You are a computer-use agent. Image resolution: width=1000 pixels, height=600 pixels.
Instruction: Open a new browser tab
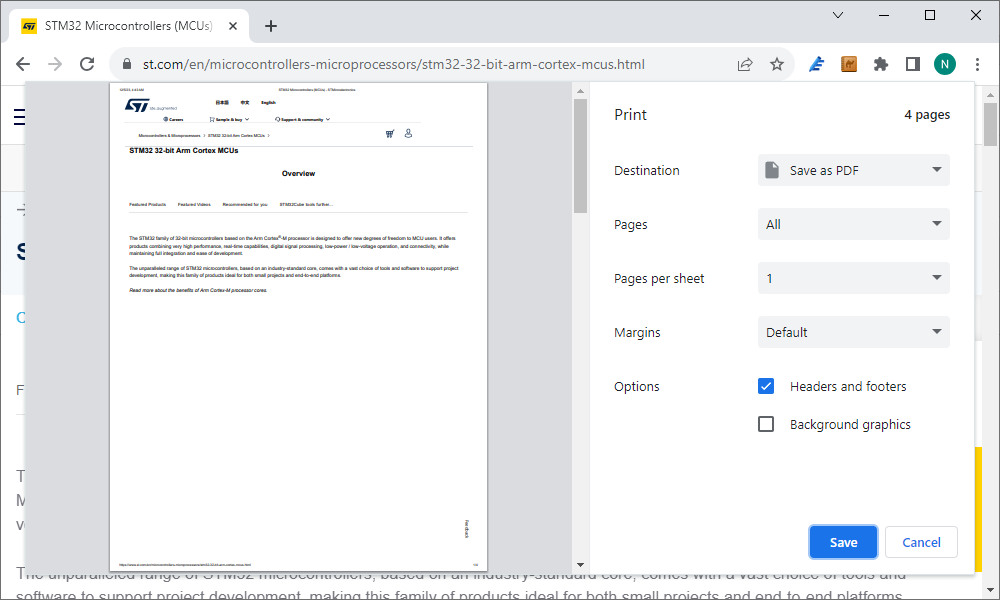(270, 26)
